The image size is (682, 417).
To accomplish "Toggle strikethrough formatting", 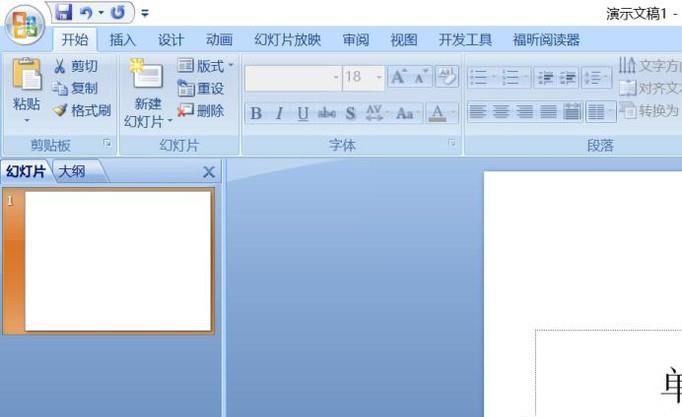I will (327, 113).
